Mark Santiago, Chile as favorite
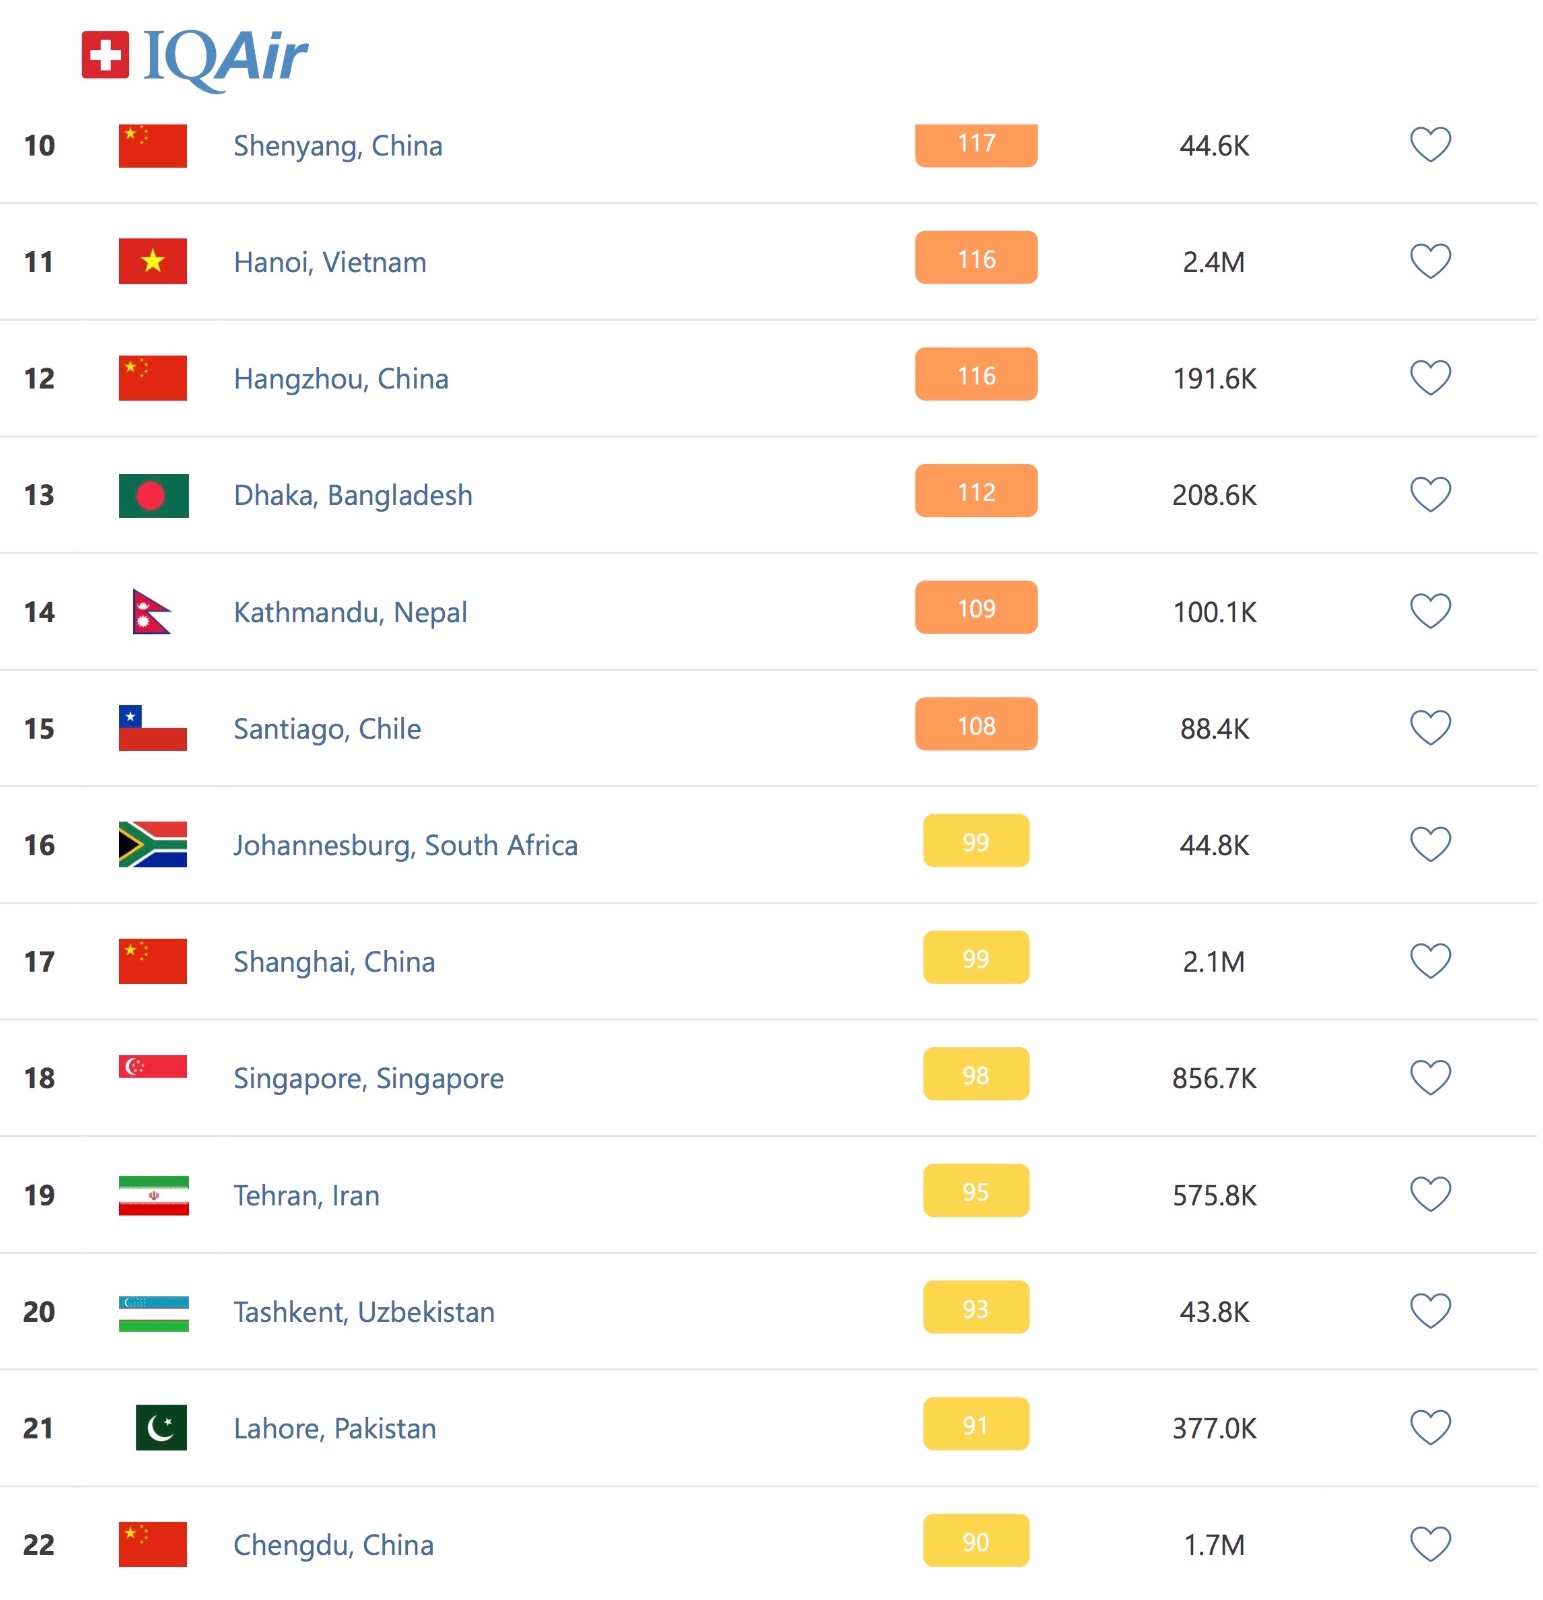Viewport: 1543px width, 1600px height. (x=1430, y=728)
